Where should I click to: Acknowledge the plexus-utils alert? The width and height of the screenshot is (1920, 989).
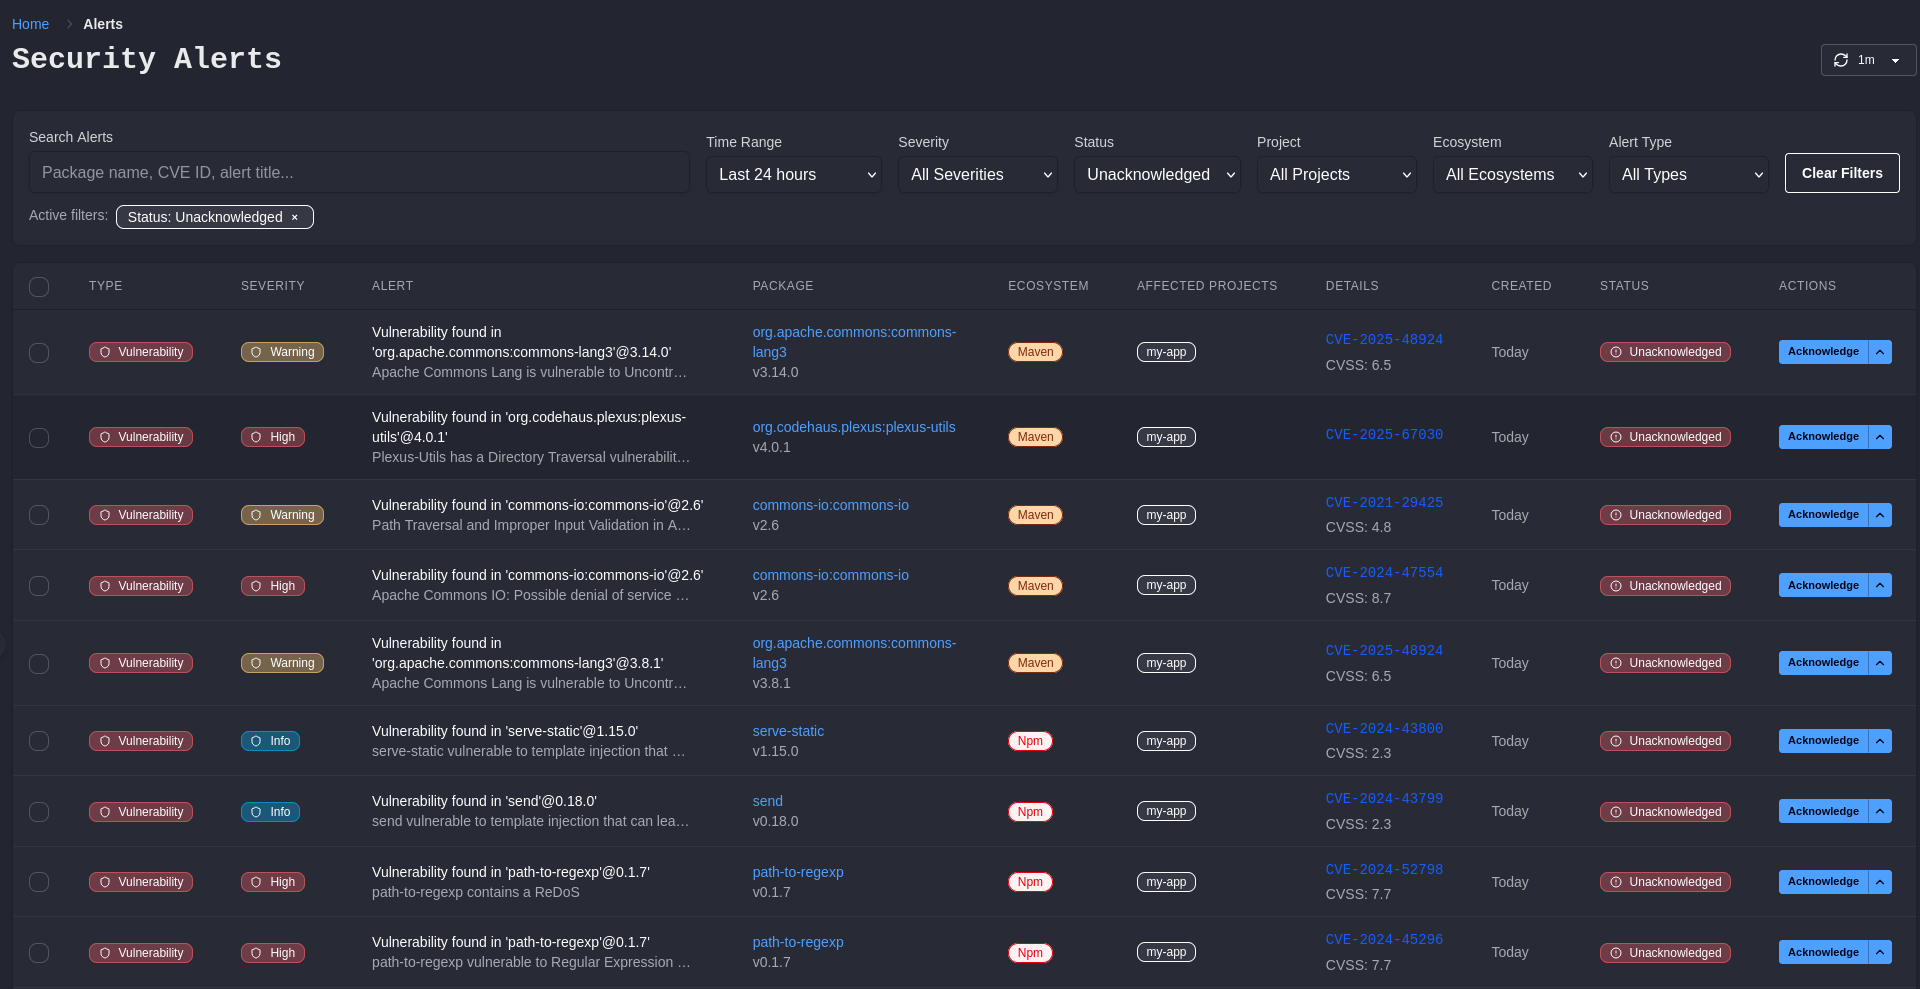[1823, 437]
